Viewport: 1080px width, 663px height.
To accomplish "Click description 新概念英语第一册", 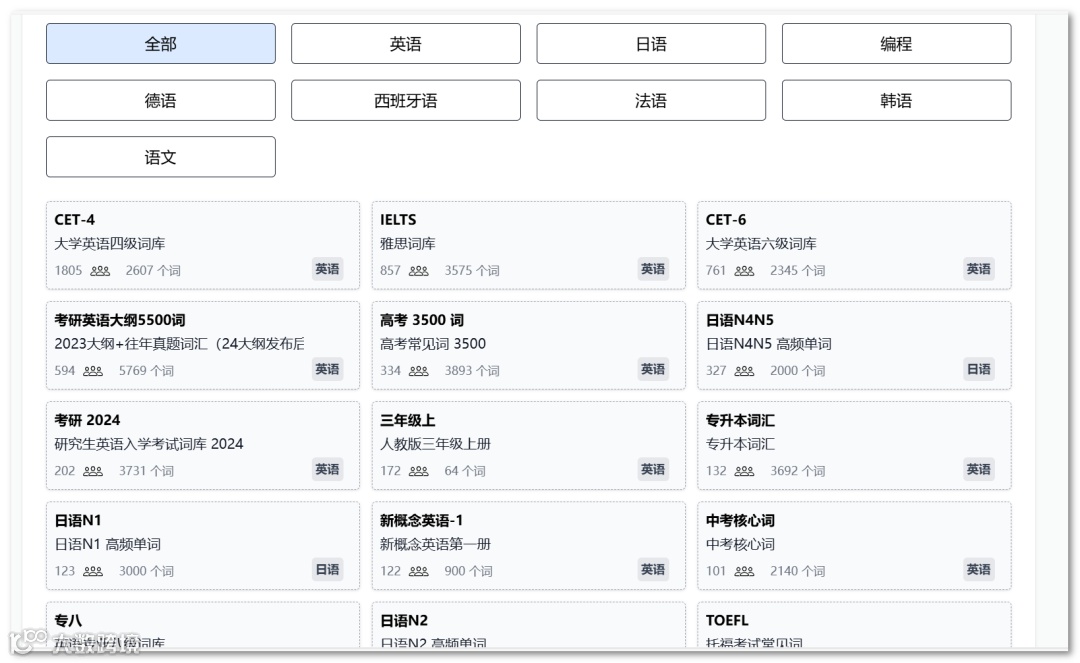I will [x=435, y=544].
